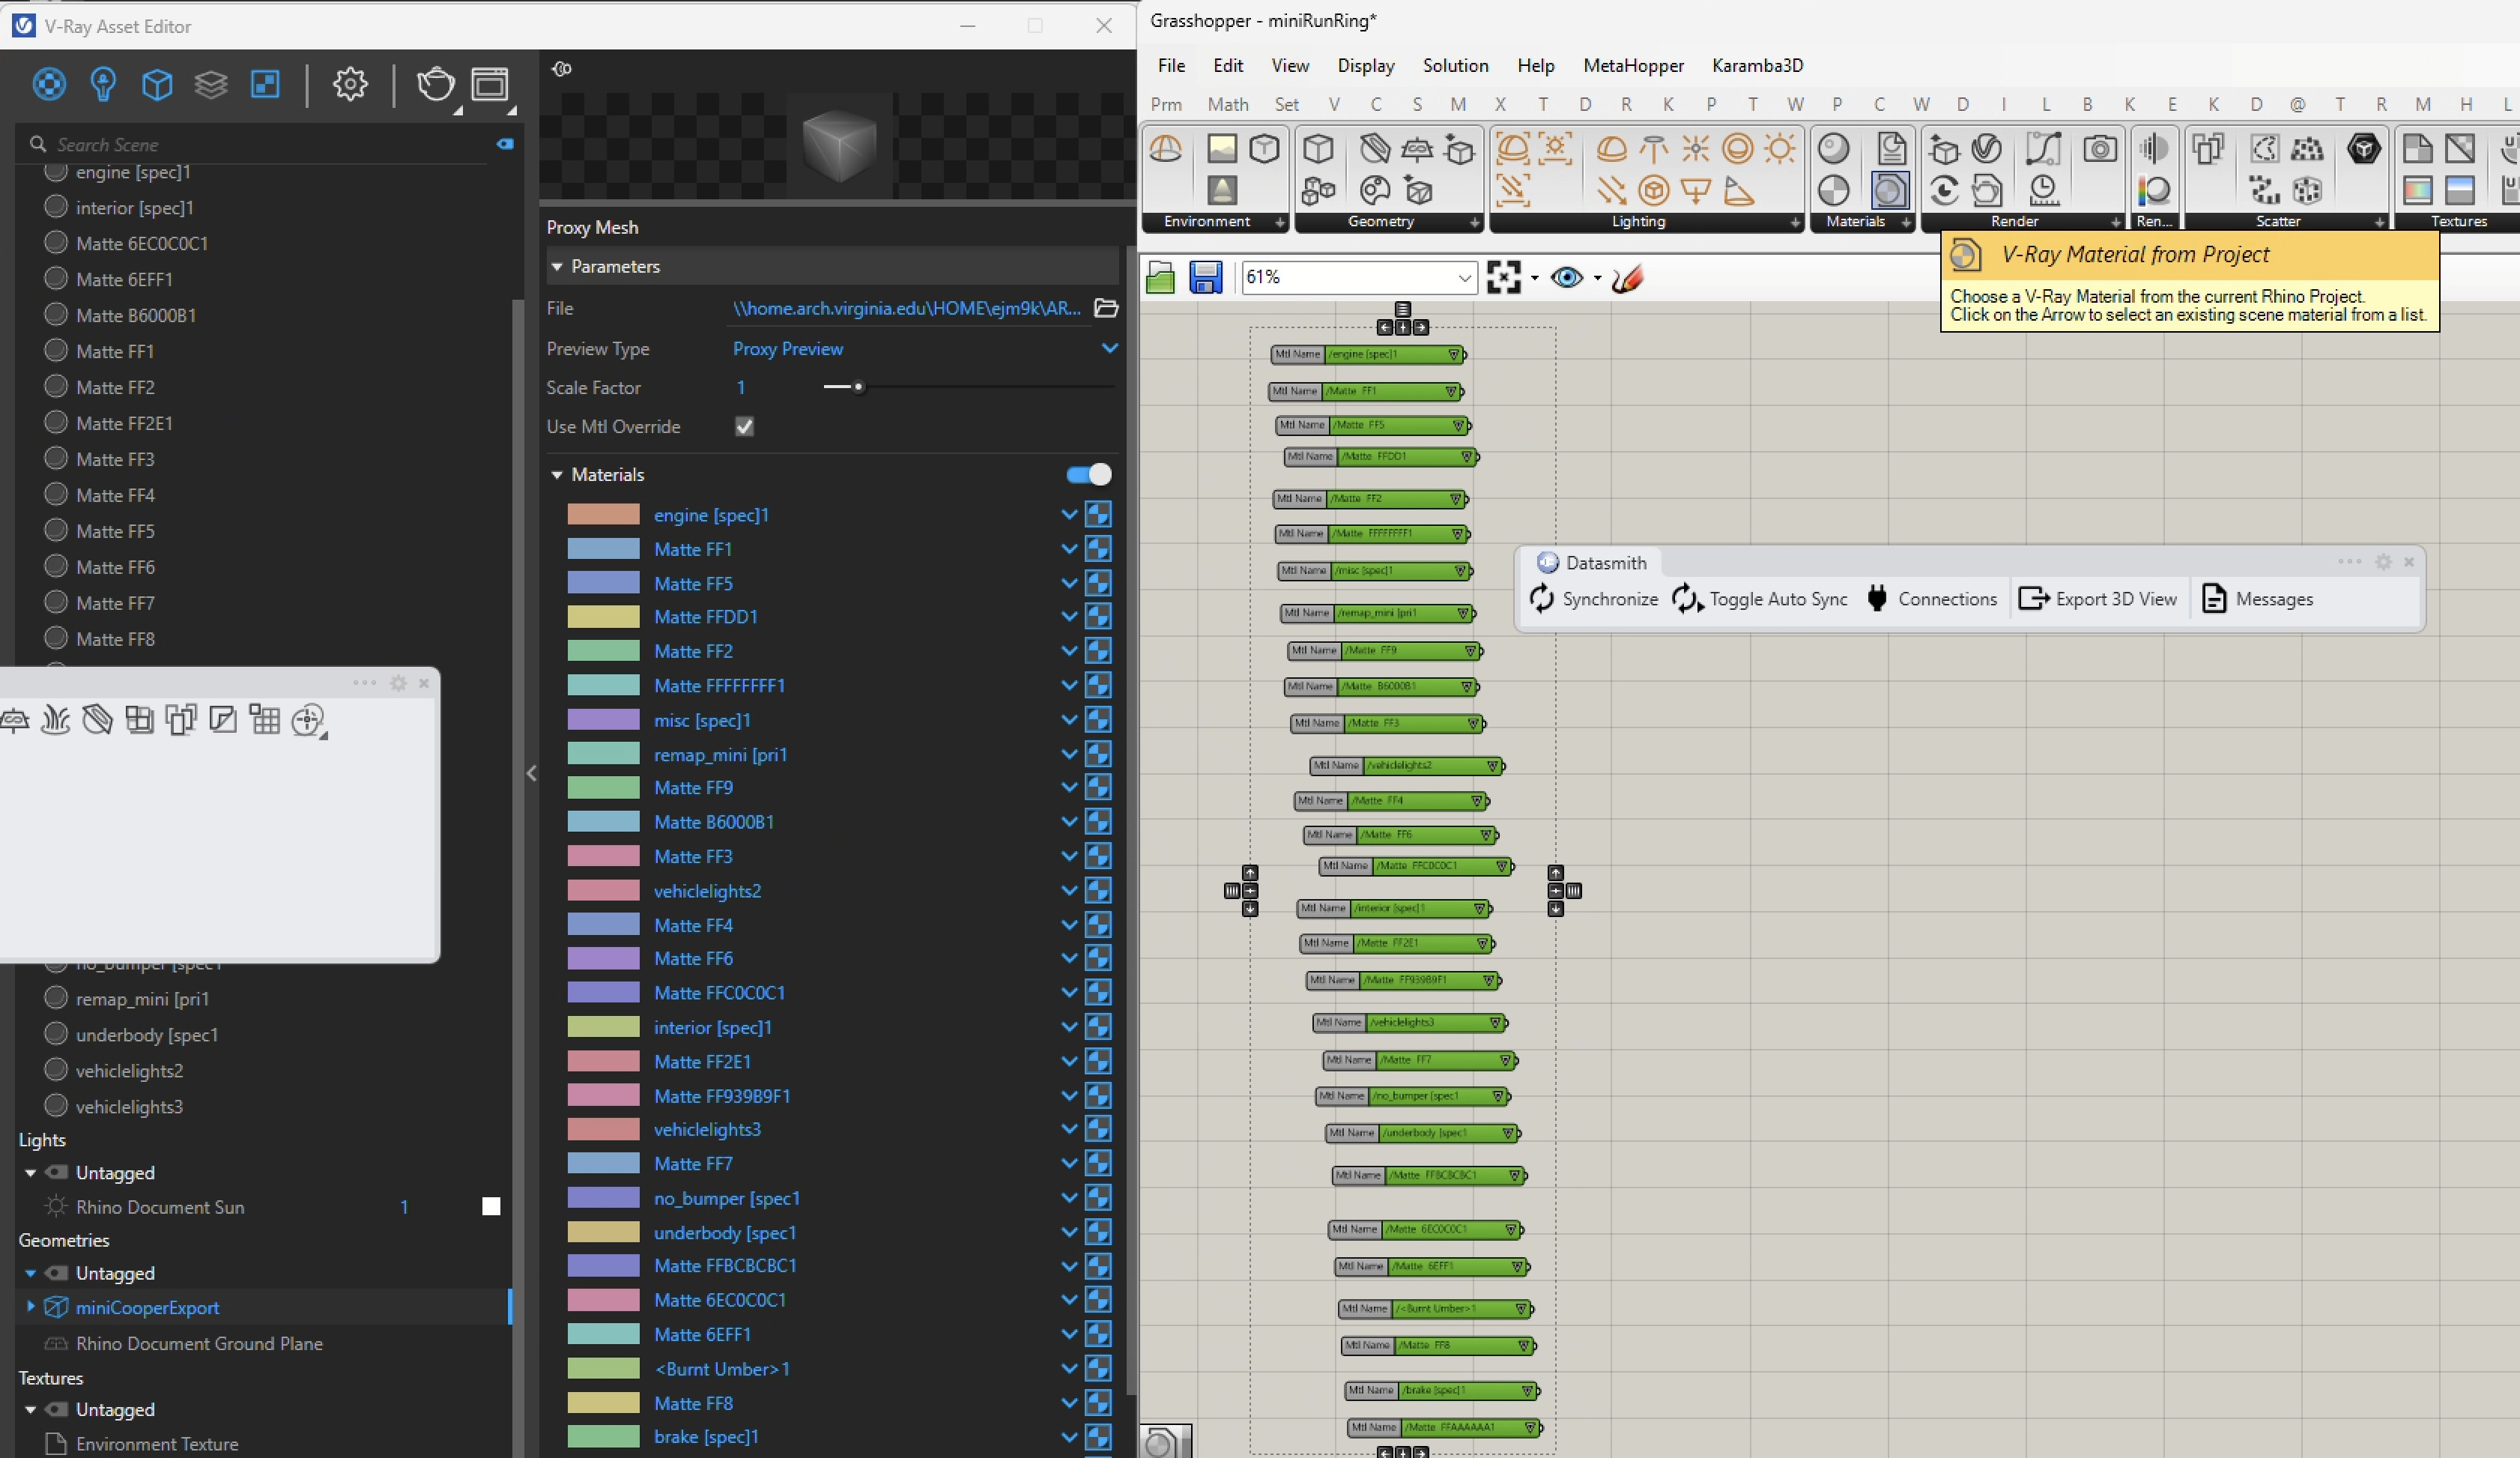
Task: Click Zoom Extents icon in canvas toolbar
Action: pyautogui.click(x=1504, y=277)
